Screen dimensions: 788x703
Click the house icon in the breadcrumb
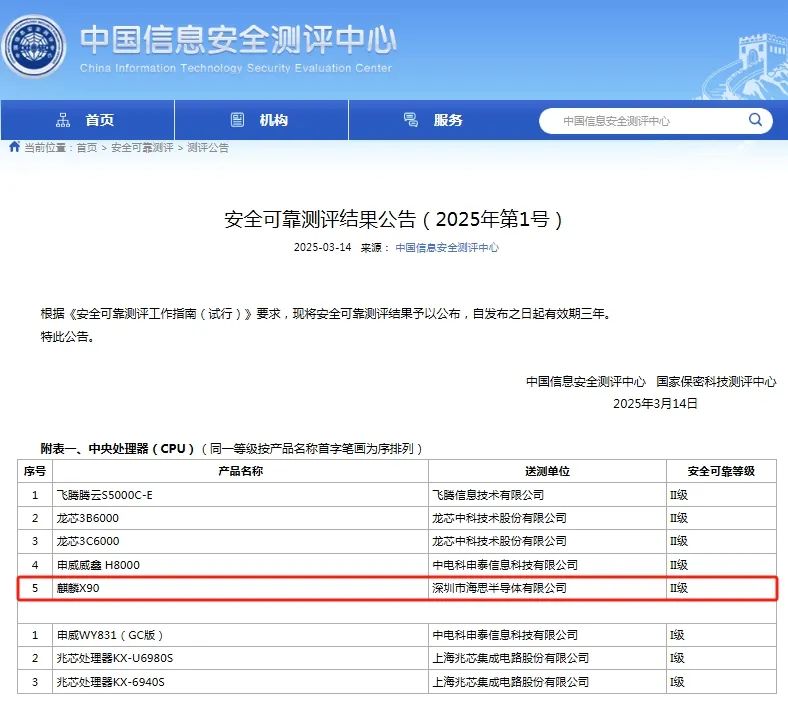tap(15, 147)
